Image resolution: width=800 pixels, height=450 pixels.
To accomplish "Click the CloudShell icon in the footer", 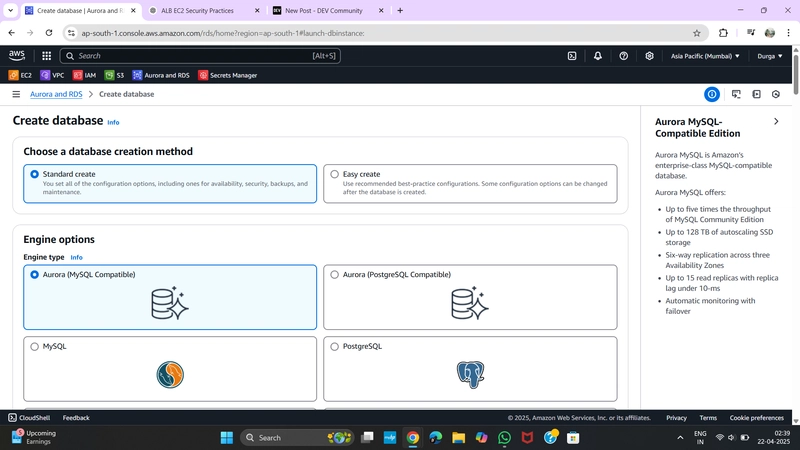I will [x=12, y=418].
